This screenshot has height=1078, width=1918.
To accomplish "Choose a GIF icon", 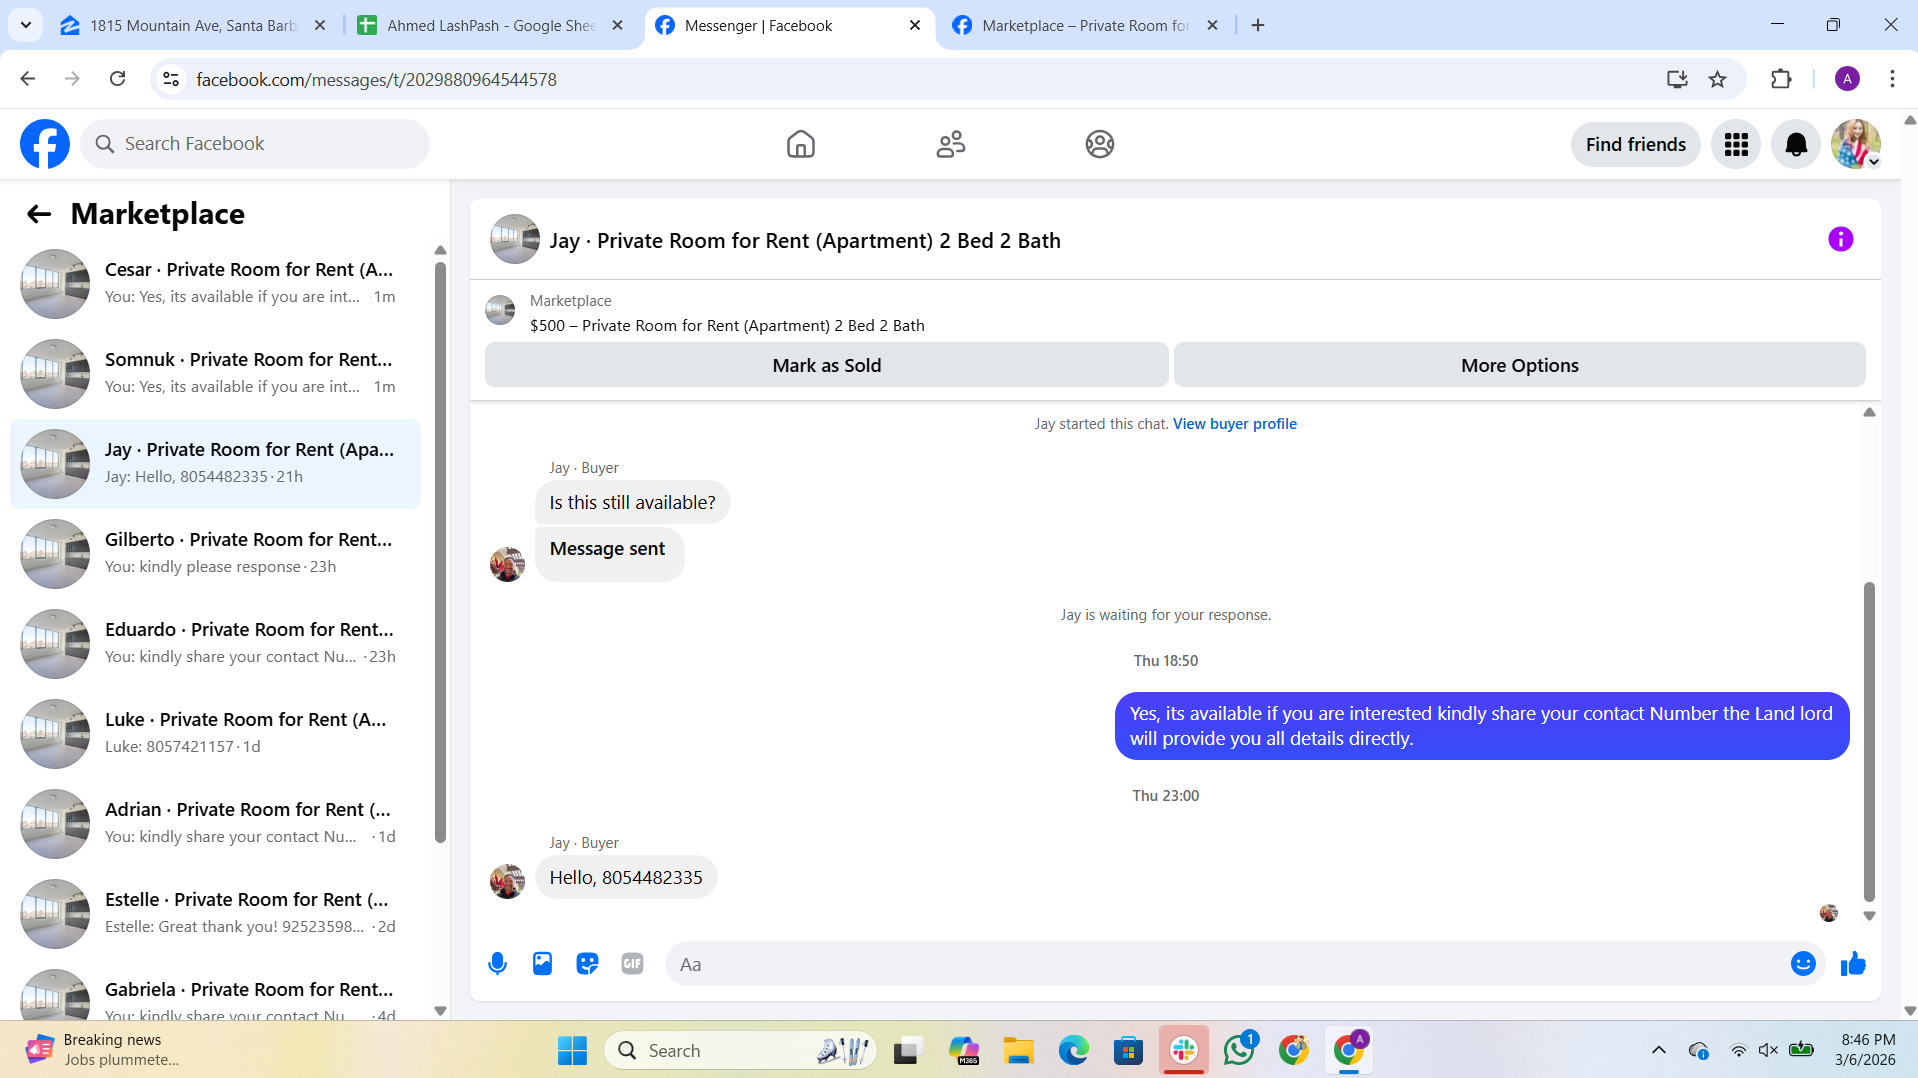I will point(632,964).
